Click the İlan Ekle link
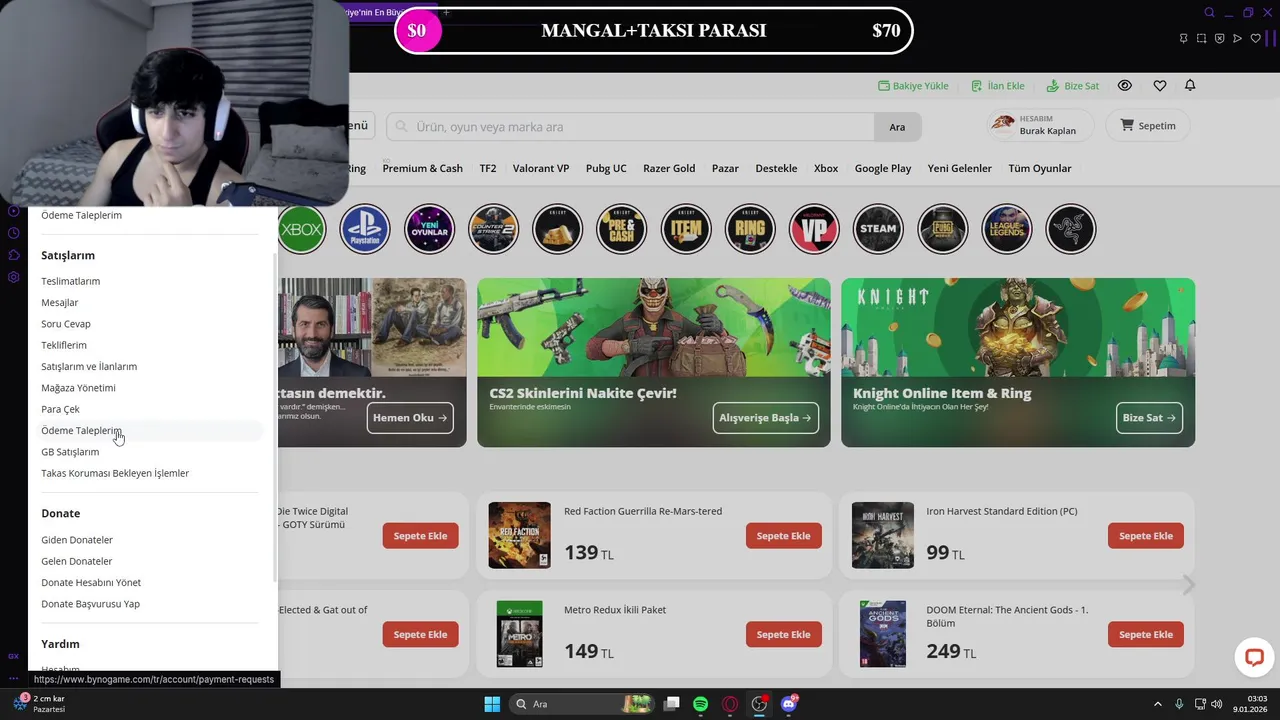Image resolution: width=1280 pixels, height=720 pixels. click(x=998, y=86)
